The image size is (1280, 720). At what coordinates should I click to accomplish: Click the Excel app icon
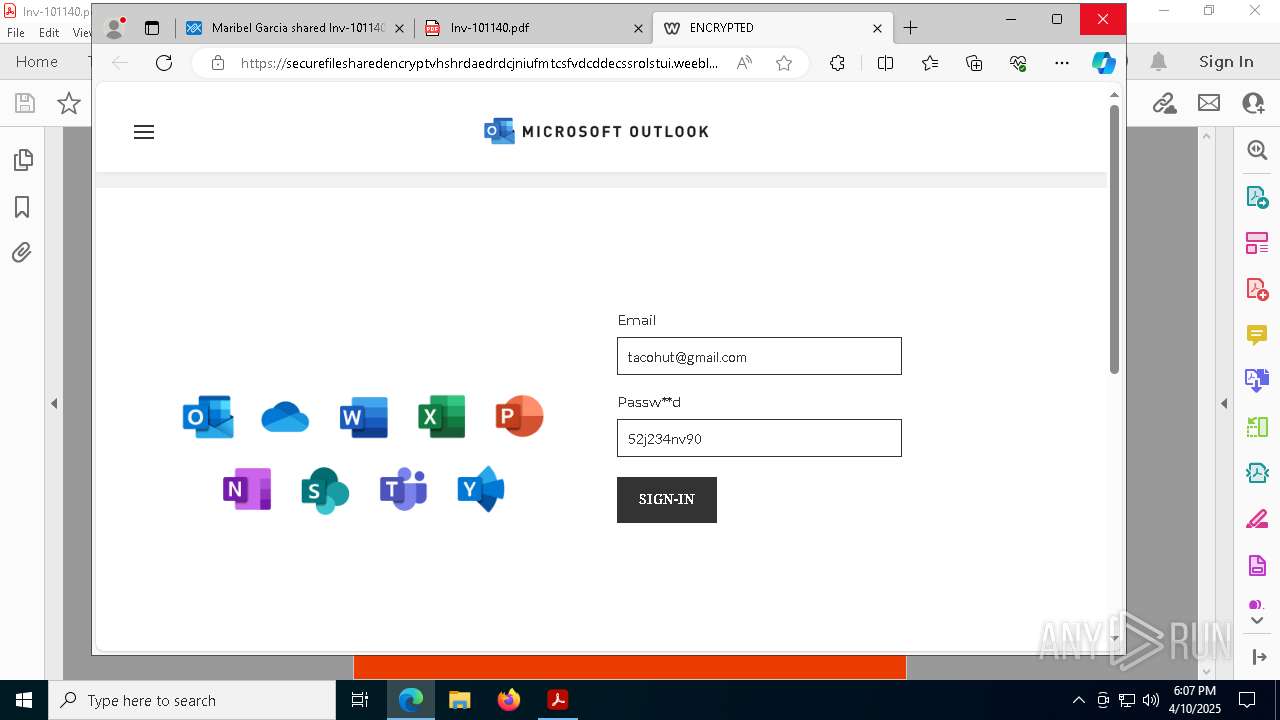click(442, 417)
